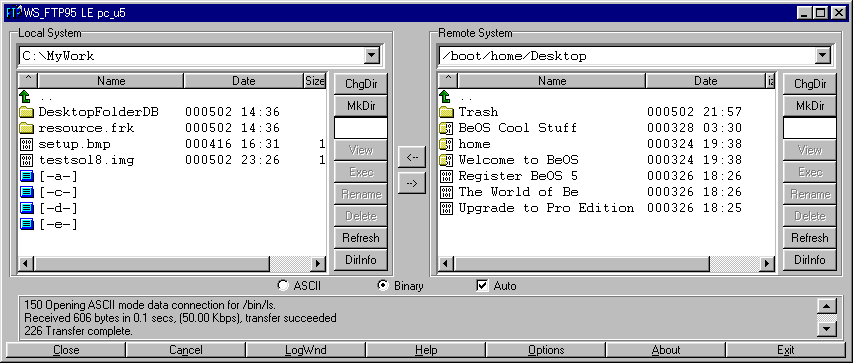This screenshot has width=853, height=363.
Task: Open the Options bottom menu
Action: coord(546,349)
